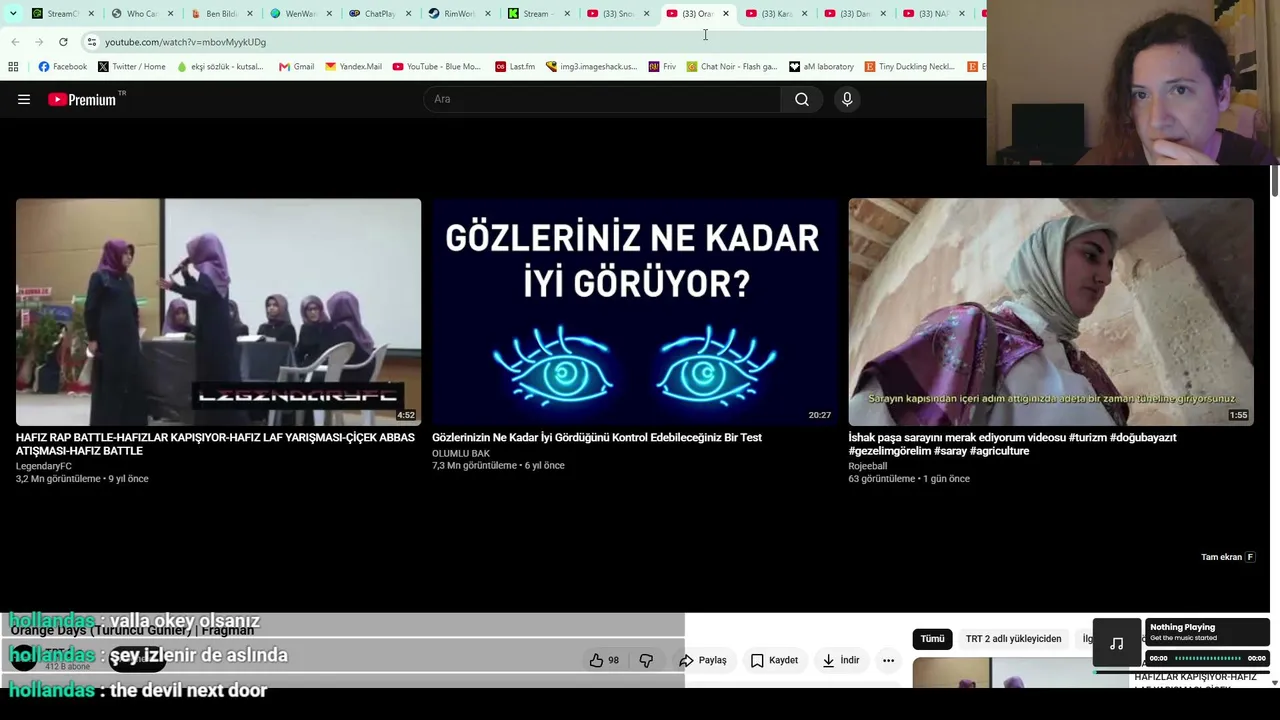This screenshot has width=1280, height=720.
Task: Select the Tümü filter chip
Action: 932,639
